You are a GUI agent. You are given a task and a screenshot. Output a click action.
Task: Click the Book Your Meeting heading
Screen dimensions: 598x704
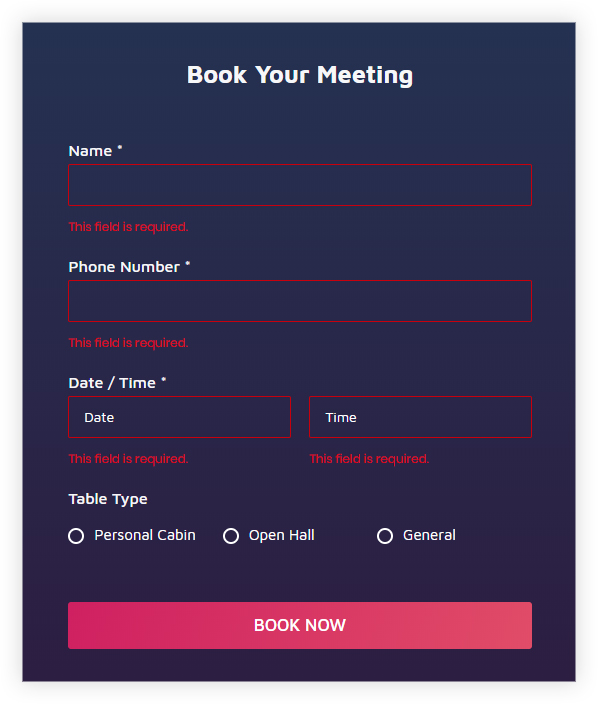click(300, 75)
